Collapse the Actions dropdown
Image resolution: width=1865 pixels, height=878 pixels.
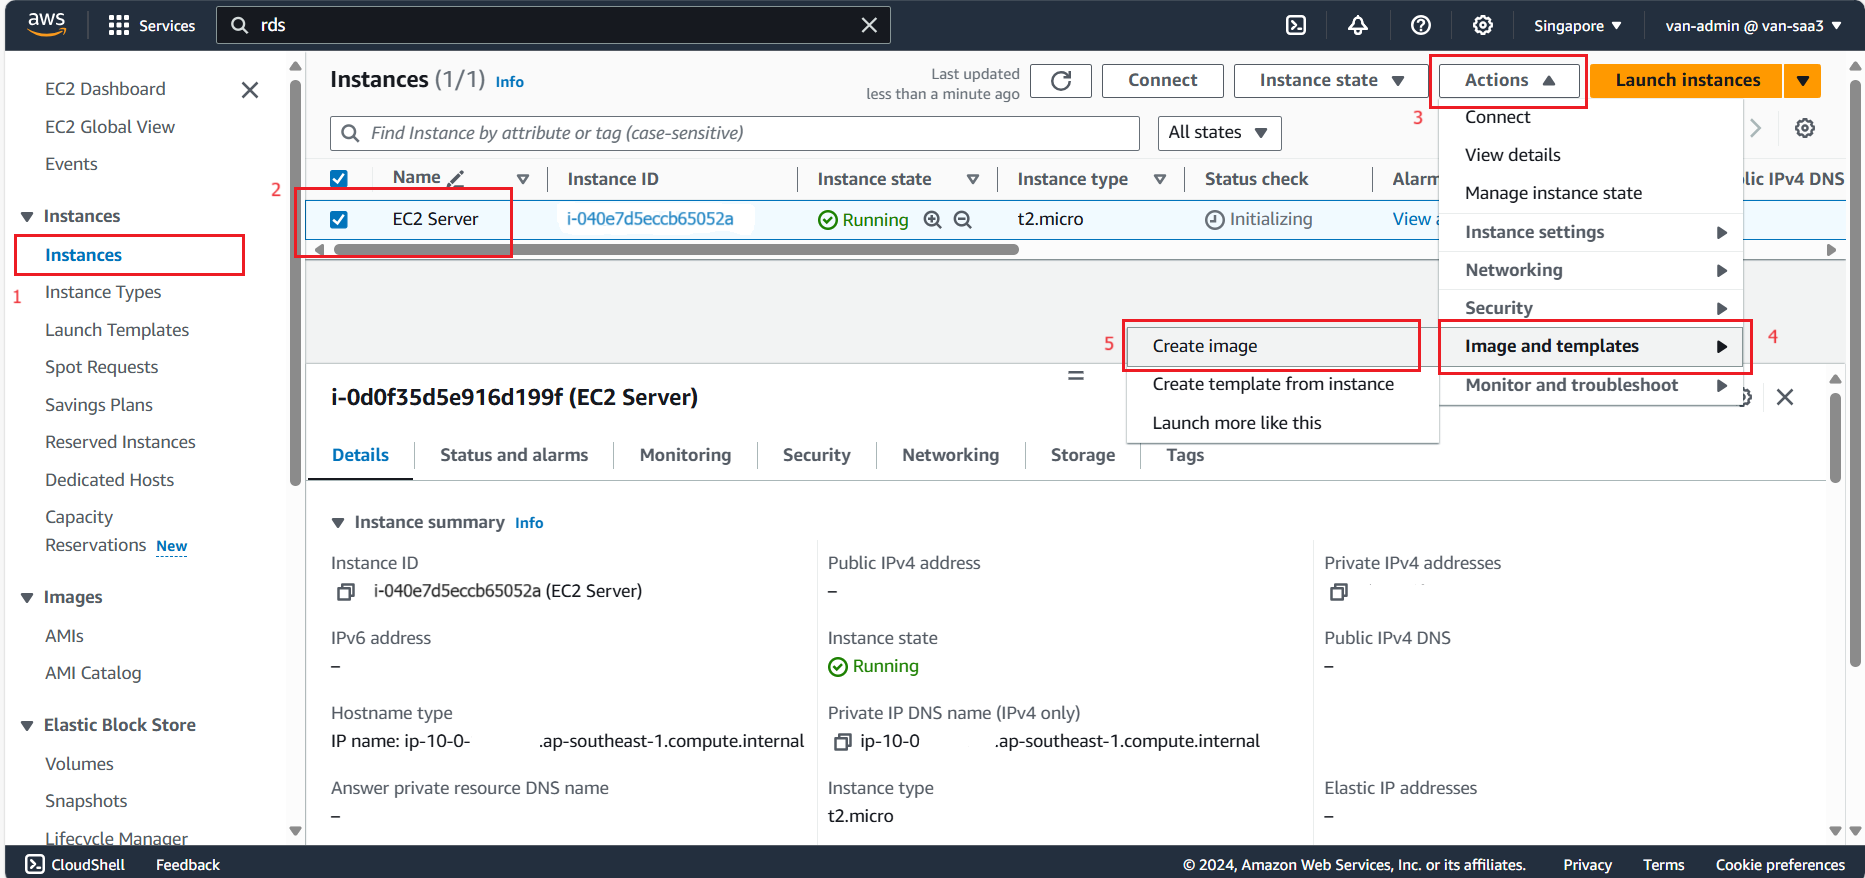[1509, 81]
